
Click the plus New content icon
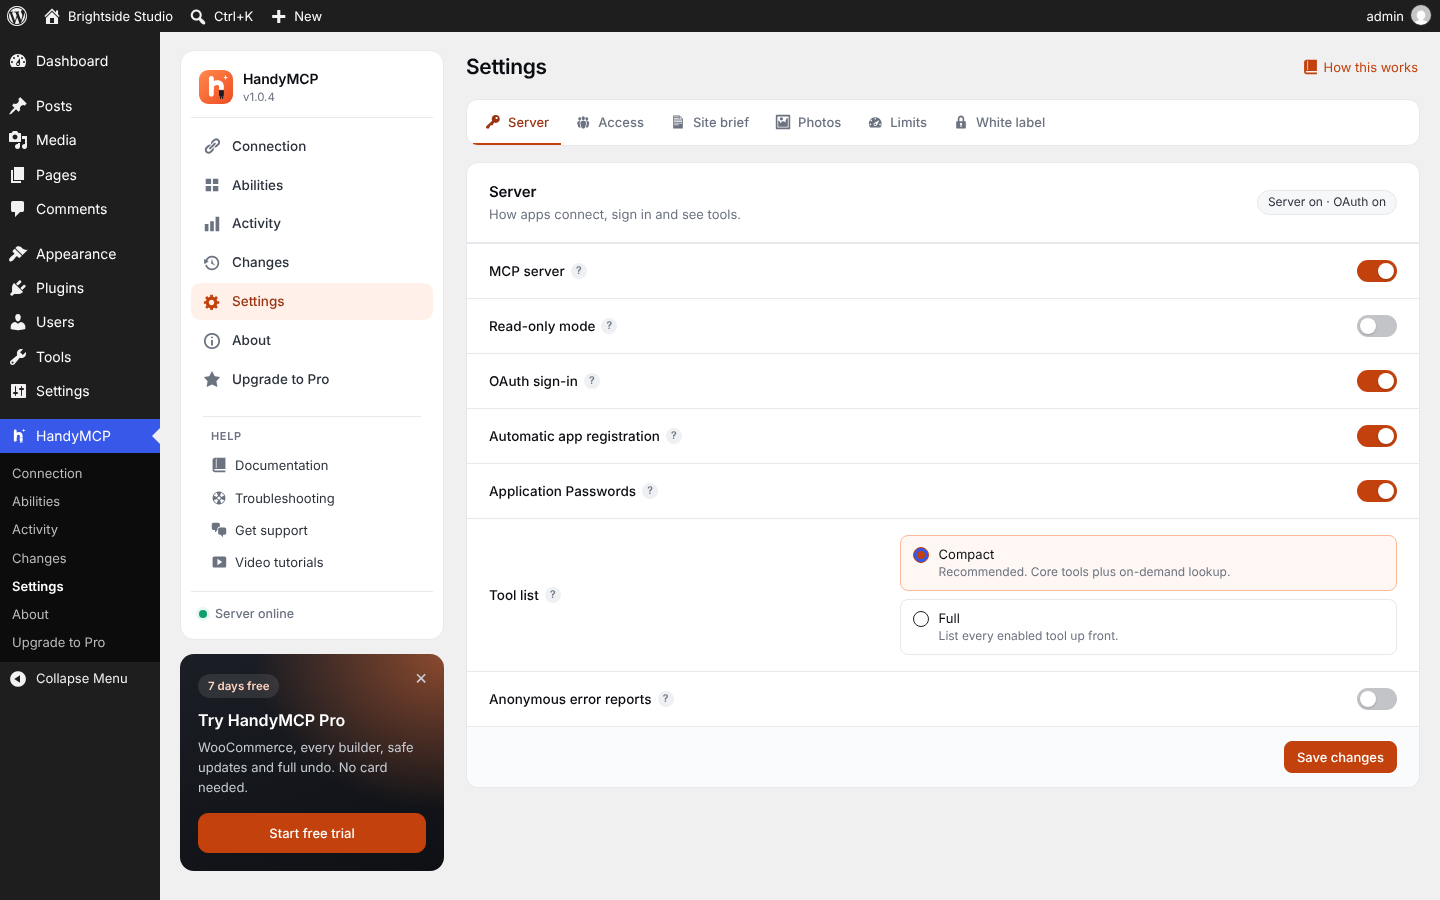279,16
